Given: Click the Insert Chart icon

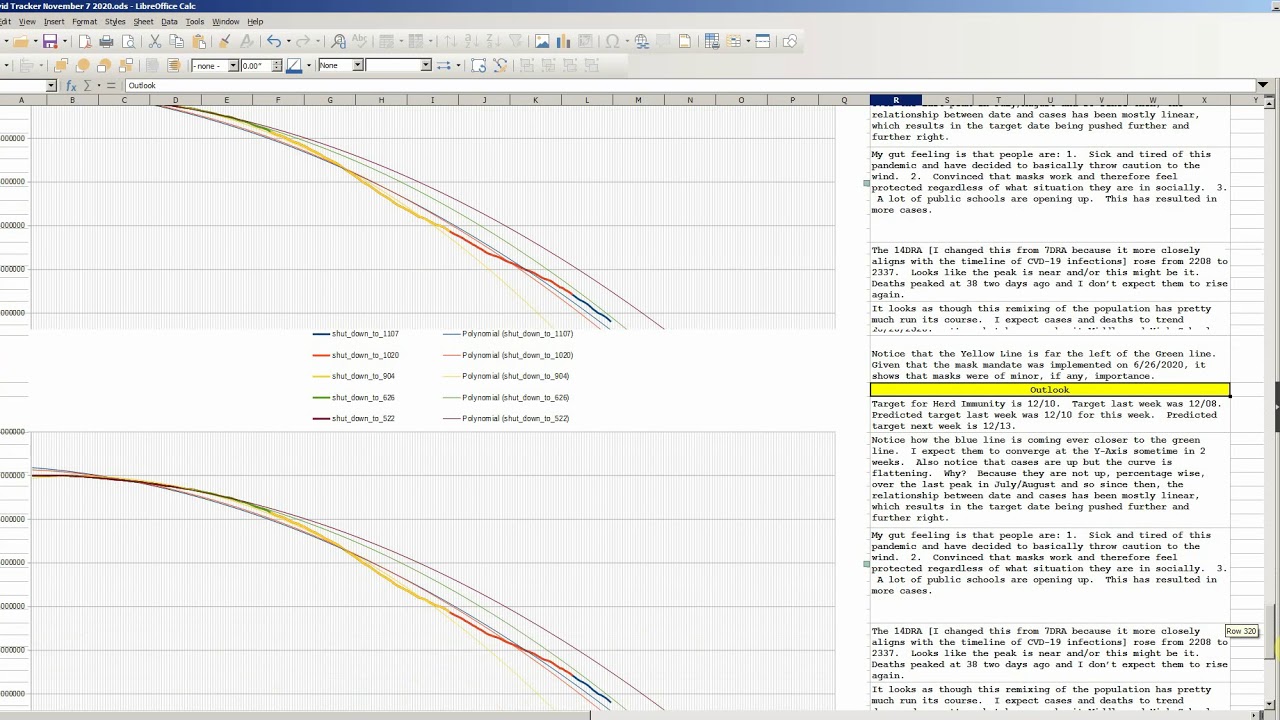Looking at the screenshot, I should tap(564, 41).
